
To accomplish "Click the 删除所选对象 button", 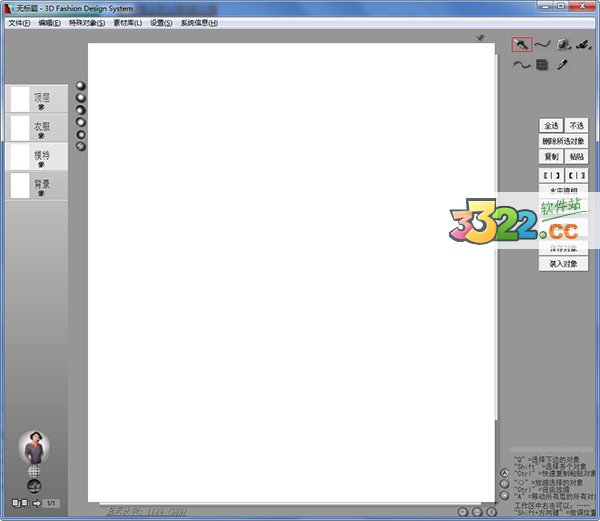I will (x=563, y=141).
